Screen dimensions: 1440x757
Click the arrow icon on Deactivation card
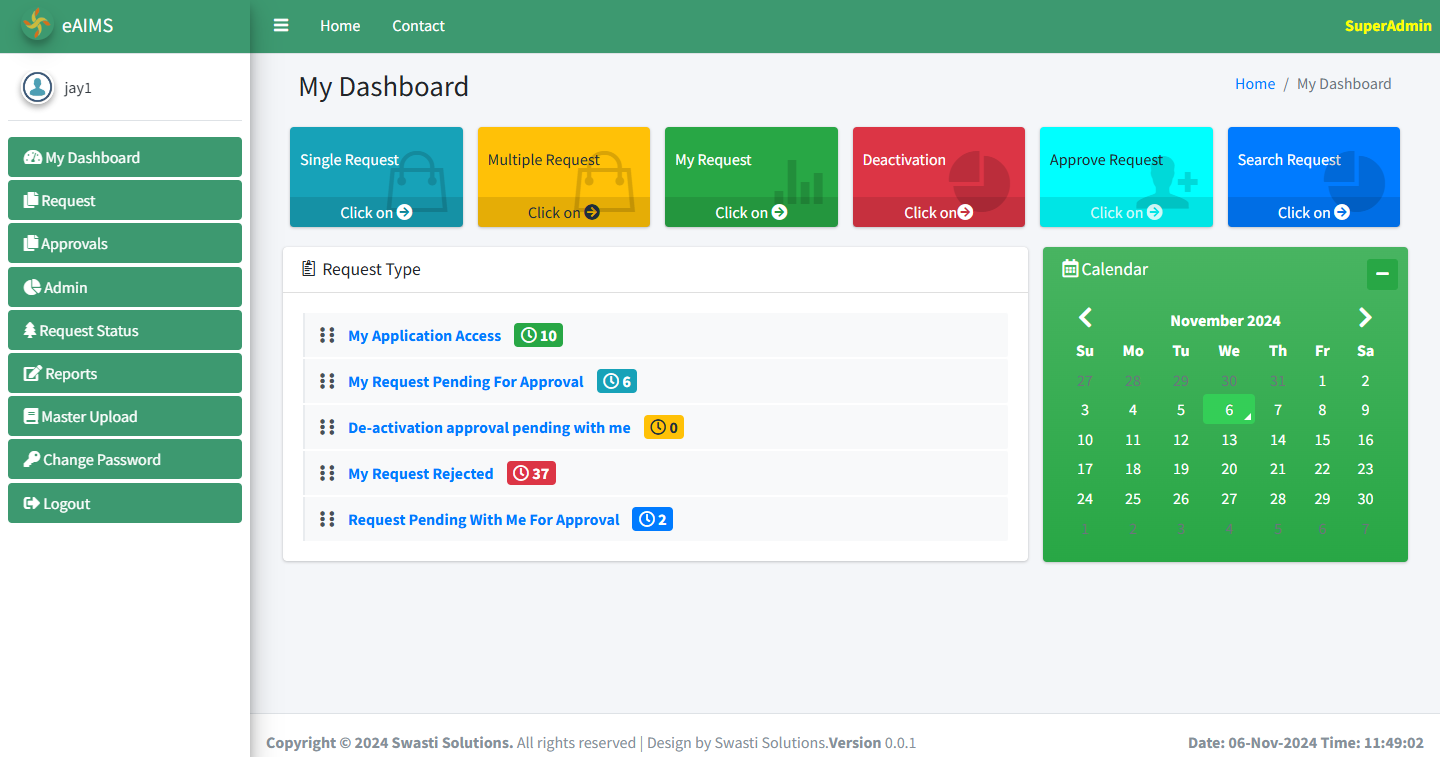965,212
